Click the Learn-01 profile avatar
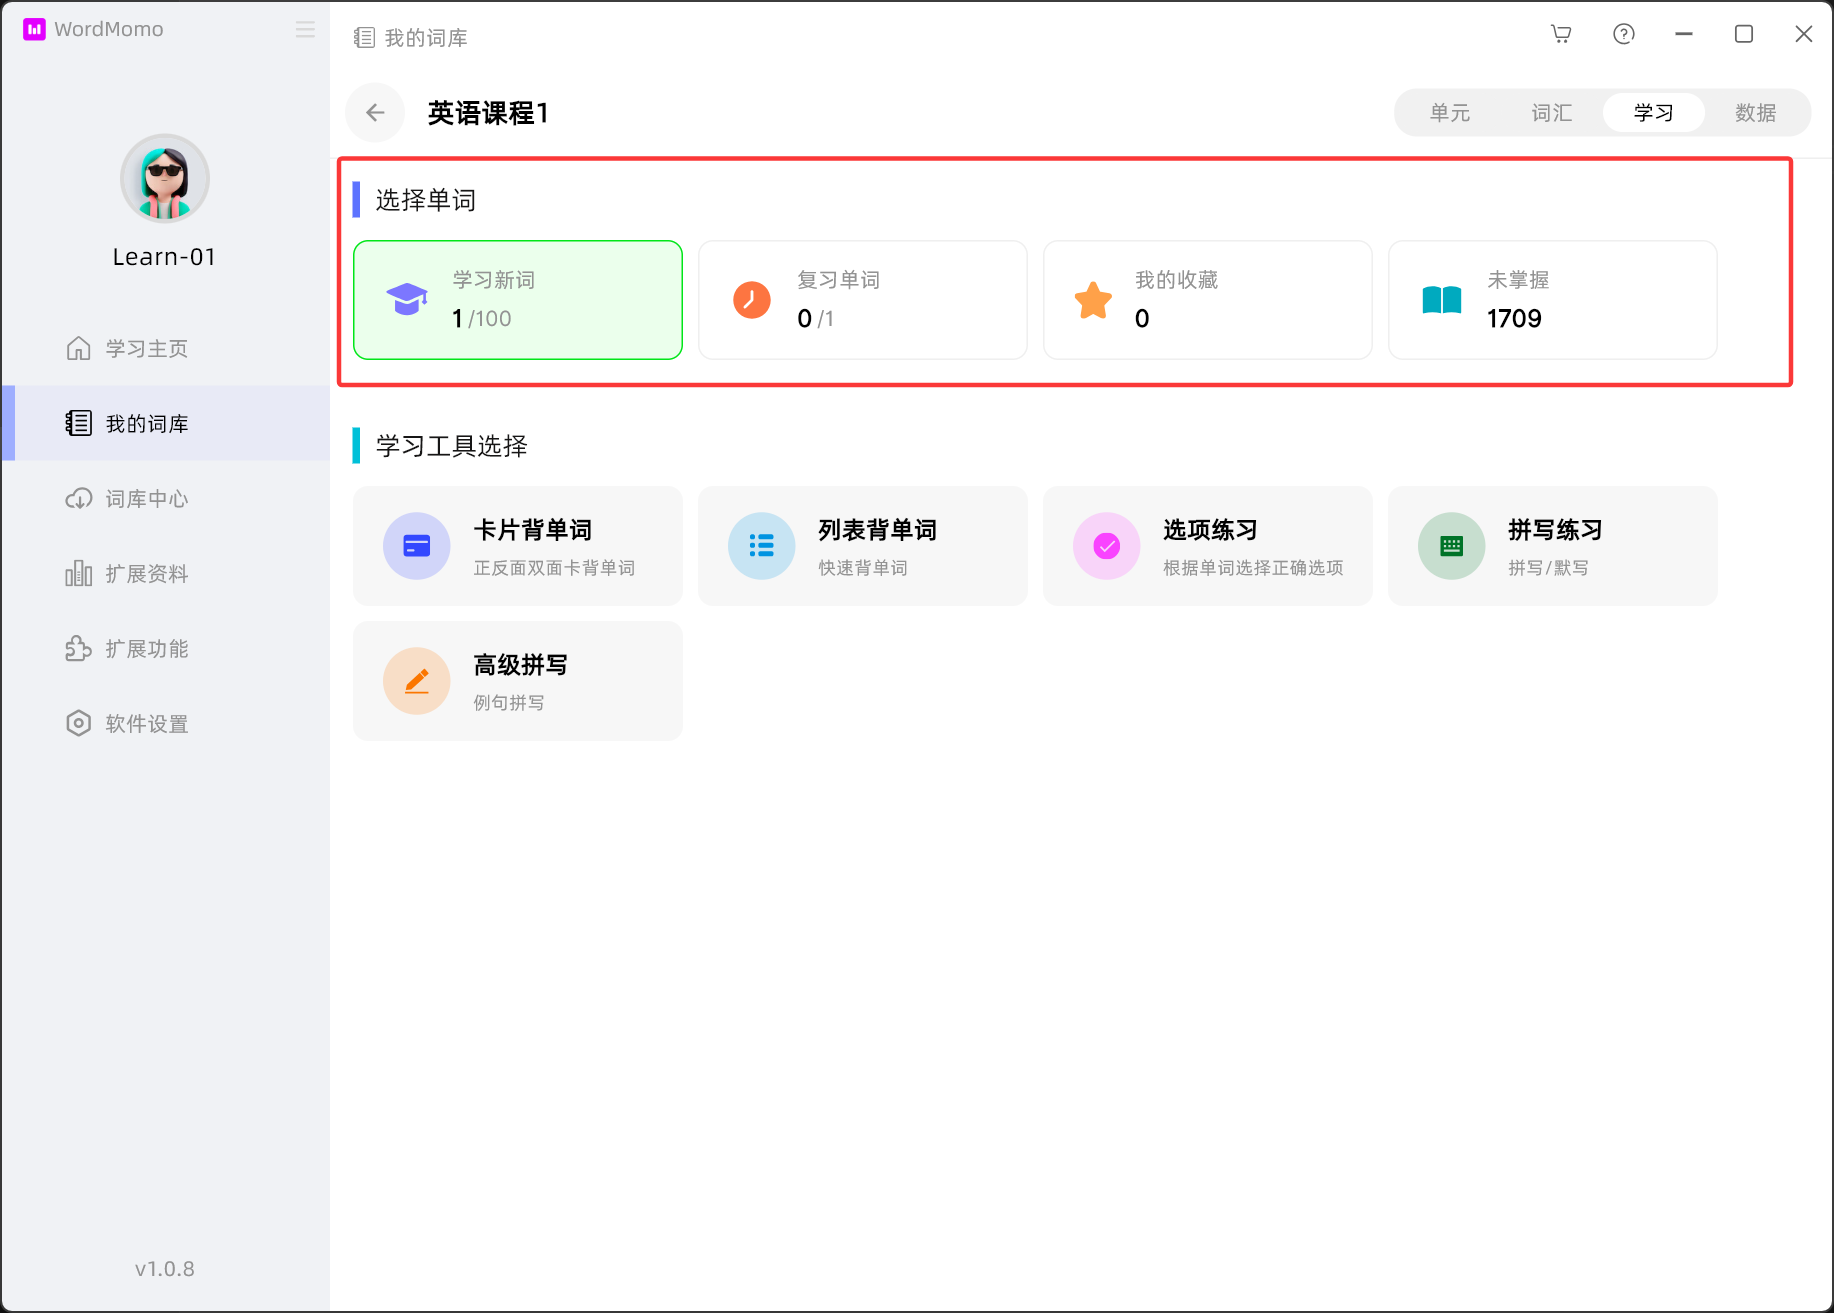The image size is (1834, 1313). pyautogui.click(x=165, y=179)
